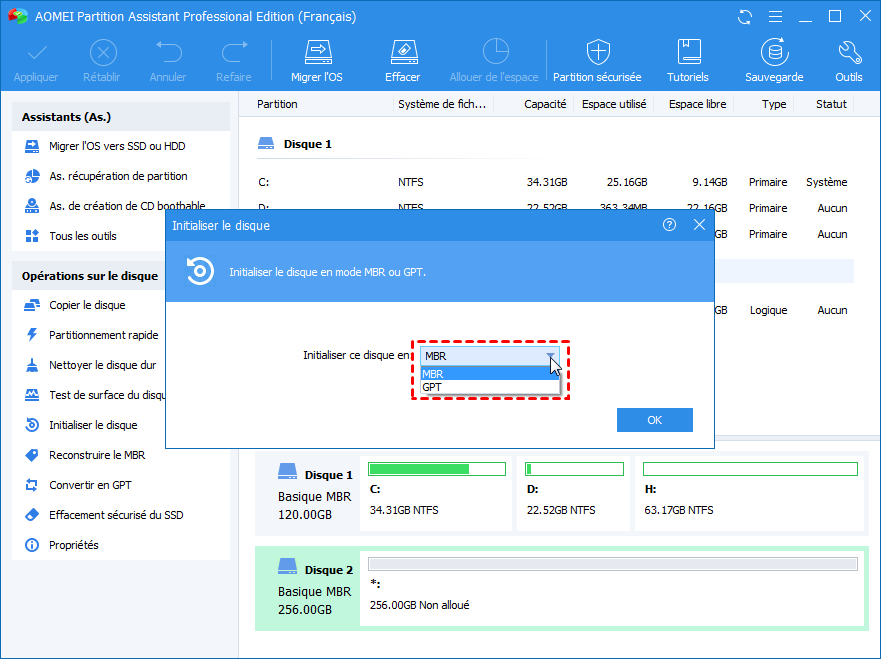Sort by Partition column header
Viewport: 881px width, 659px height.
pos(278,104)
